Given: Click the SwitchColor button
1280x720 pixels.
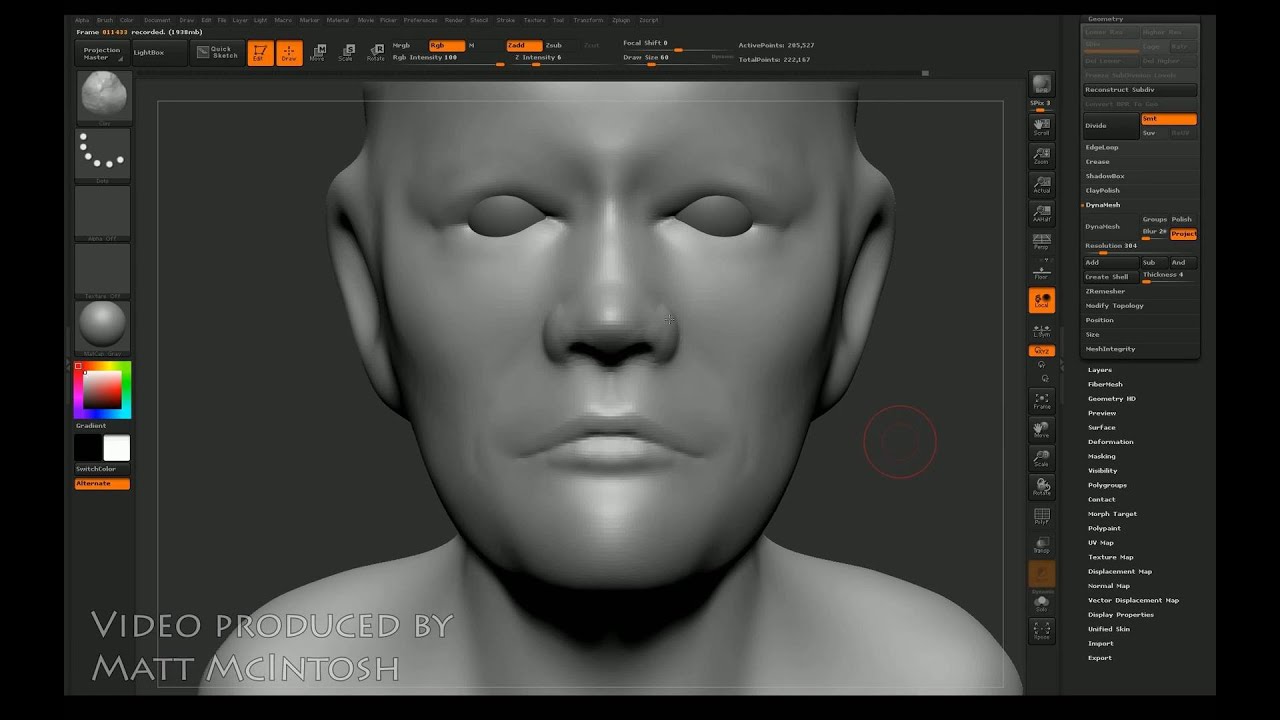Looking at the screenshot, I should (x=102, y=469).
